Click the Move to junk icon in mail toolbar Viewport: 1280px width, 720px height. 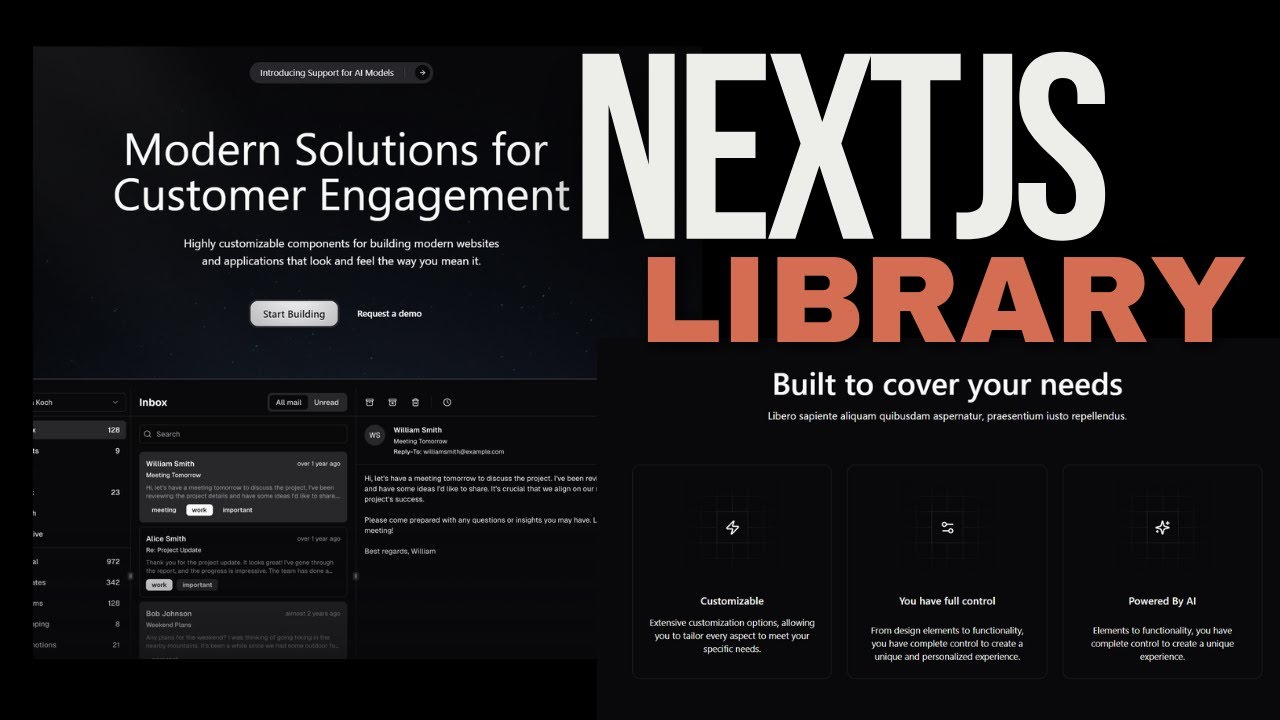392,402
